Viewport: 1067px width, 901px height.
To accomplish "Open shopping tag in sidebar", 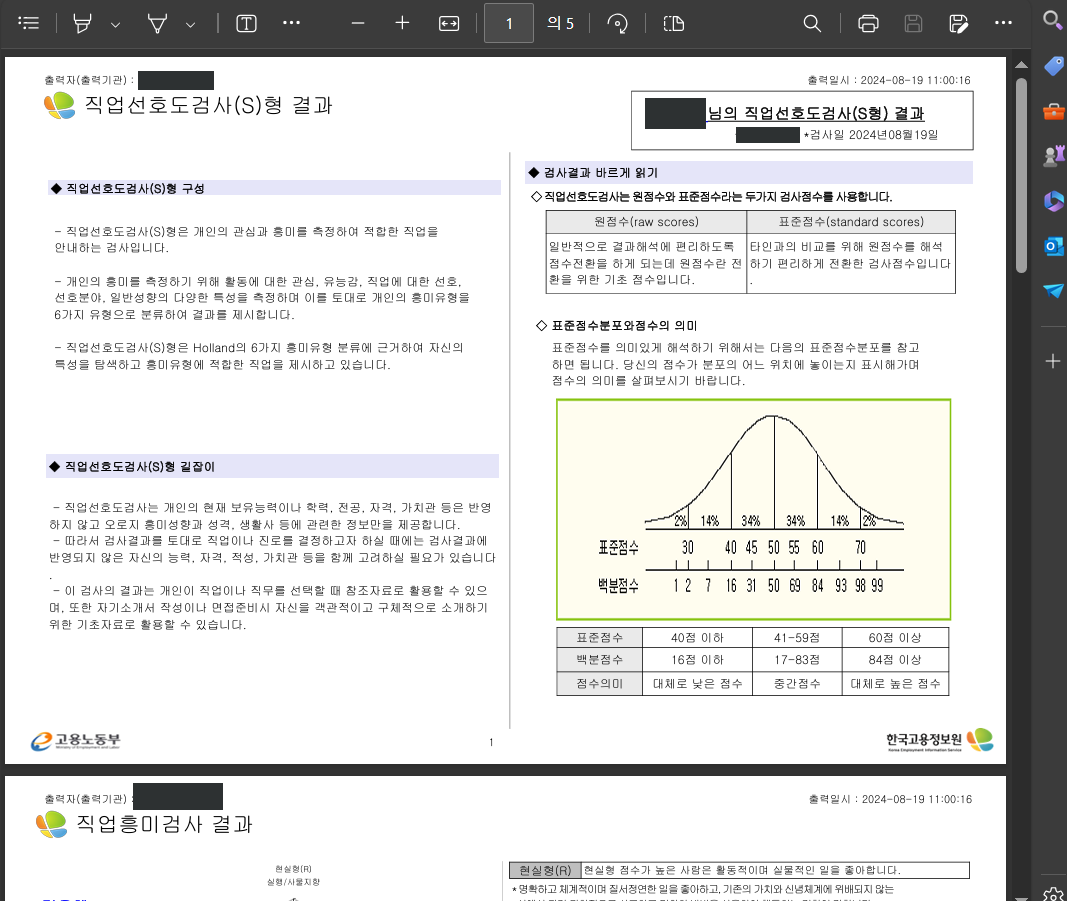I will click(x=1053, y=66).
